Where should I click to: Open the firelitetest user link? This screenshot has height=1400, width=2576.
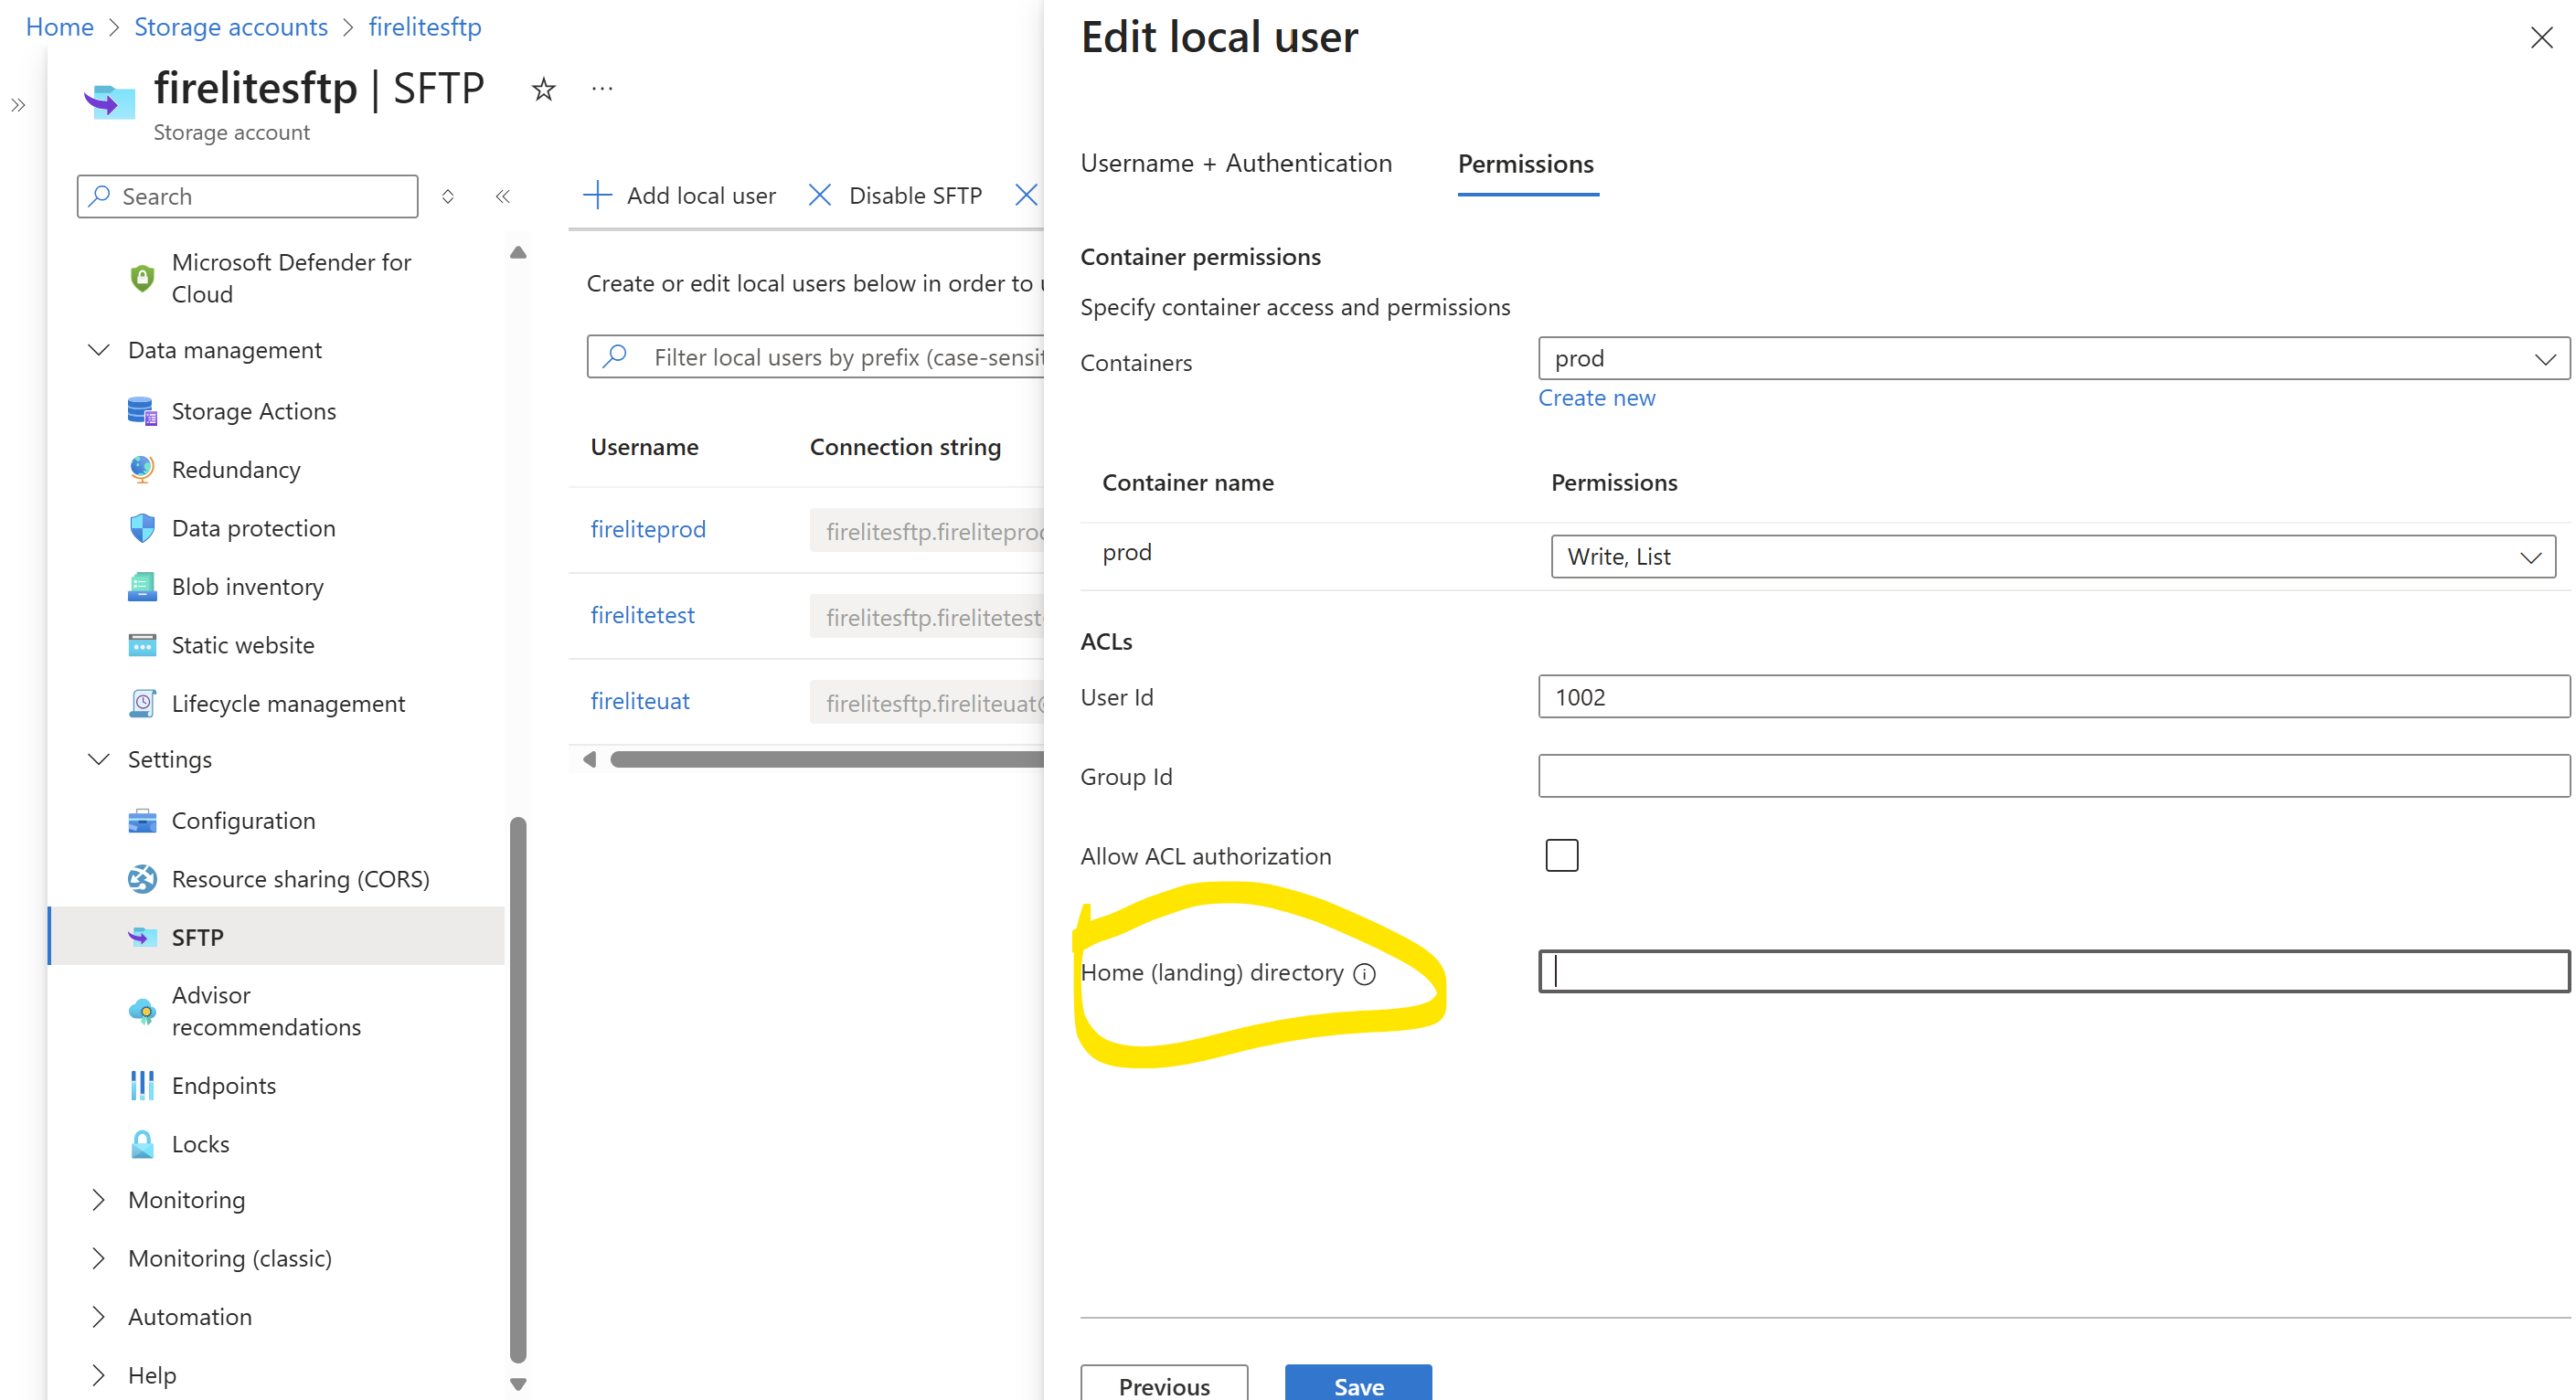(642, 615)
